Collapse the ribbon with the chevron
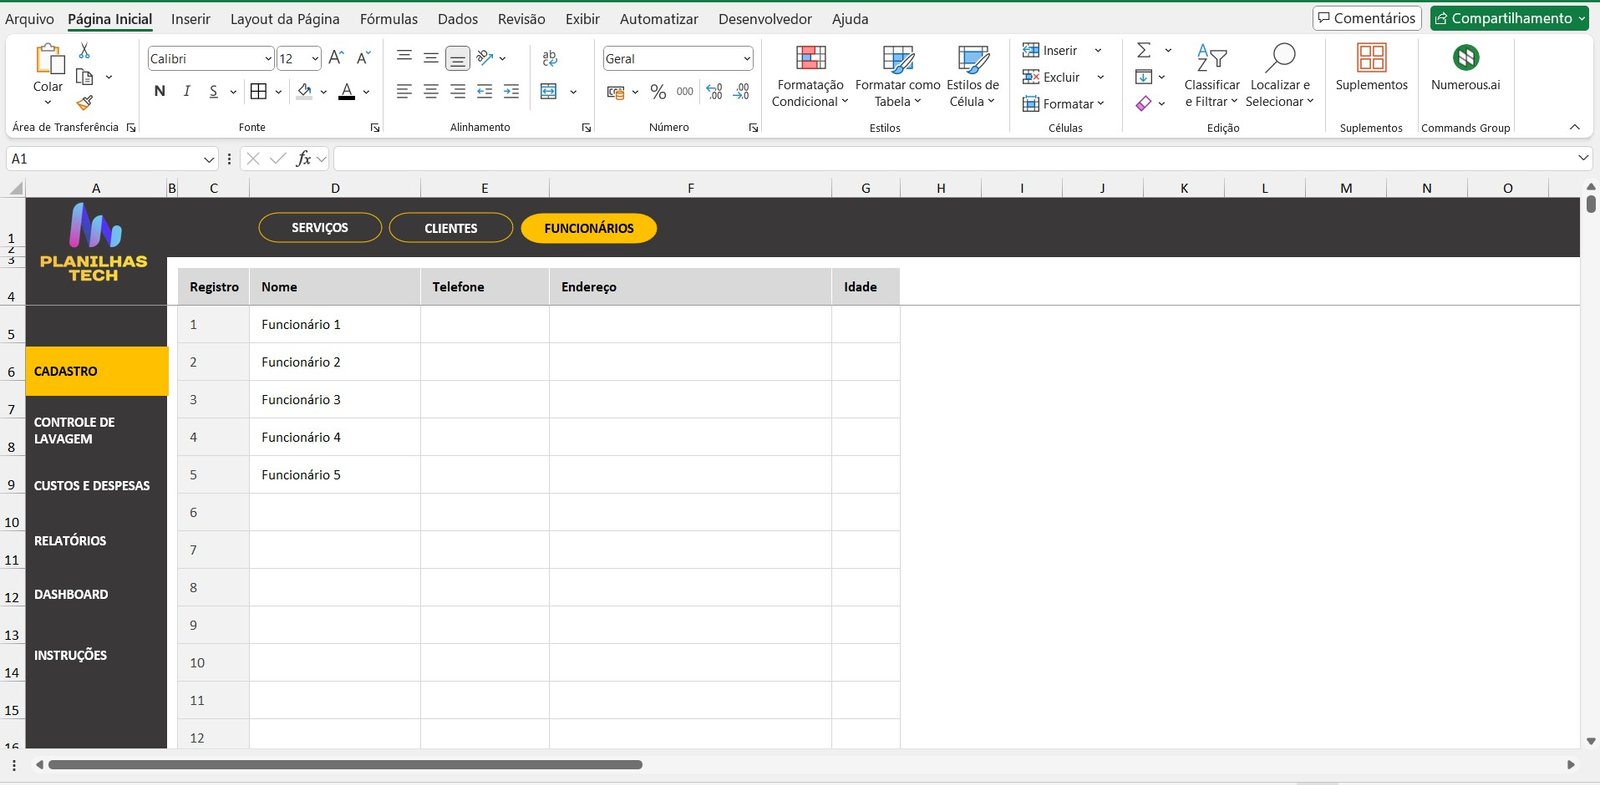Image resolution: width=1600 pixels, height=785 pixels. (x=1575, y=127)
